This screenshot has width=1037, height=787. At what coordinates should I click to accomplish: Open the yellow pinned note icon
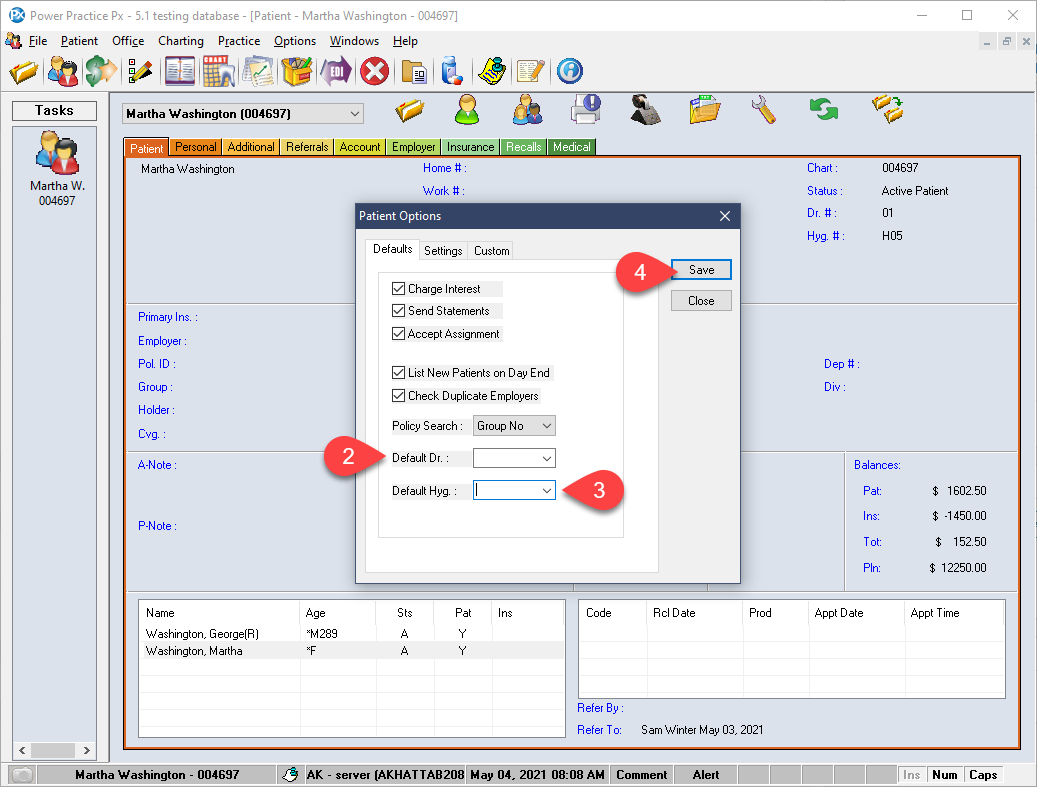click(x=492, y=71)
